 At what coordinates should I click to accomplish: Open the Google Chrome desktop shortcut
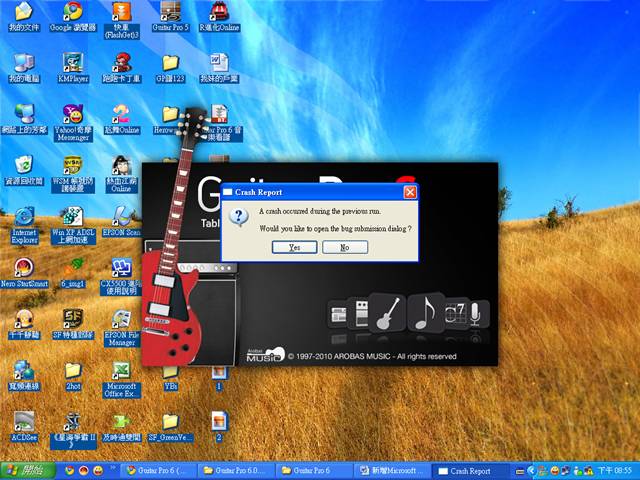[x=73, y=17]
